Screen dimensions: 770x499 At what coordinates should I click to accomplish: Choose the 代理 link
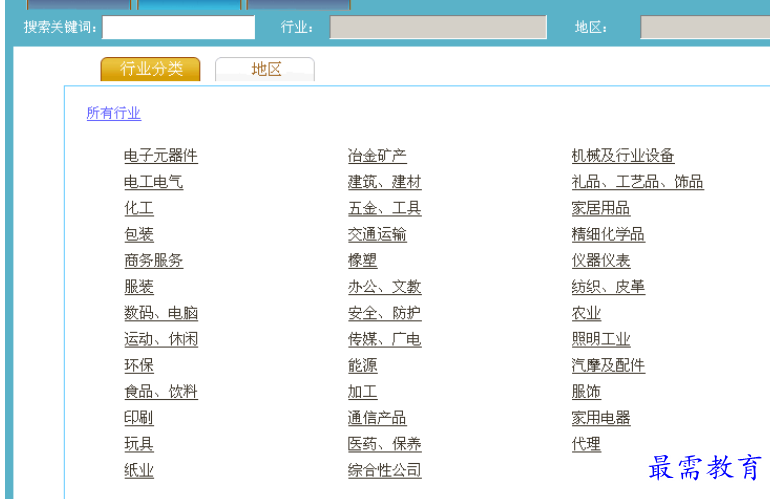pyautogui.click(x=586, y=444)
